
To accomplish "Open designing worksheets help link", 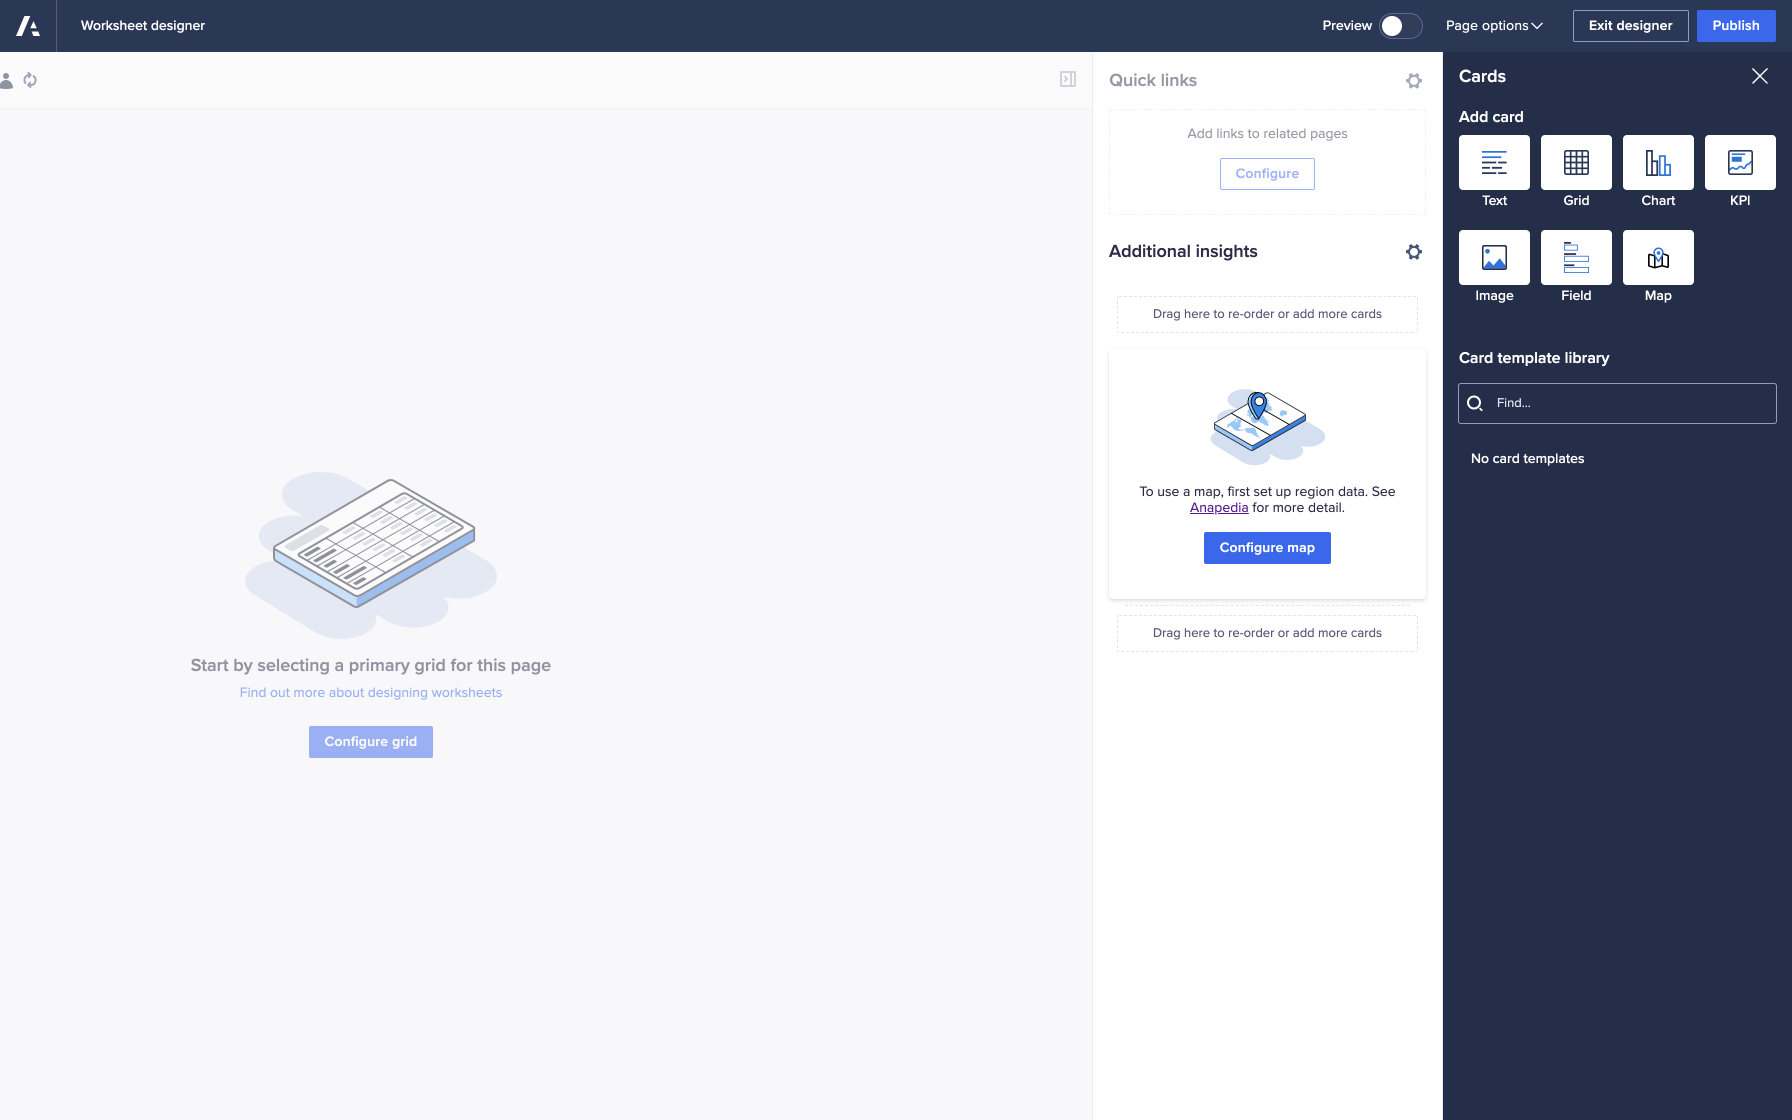I will pyautogui.click(x=371, y=693).
